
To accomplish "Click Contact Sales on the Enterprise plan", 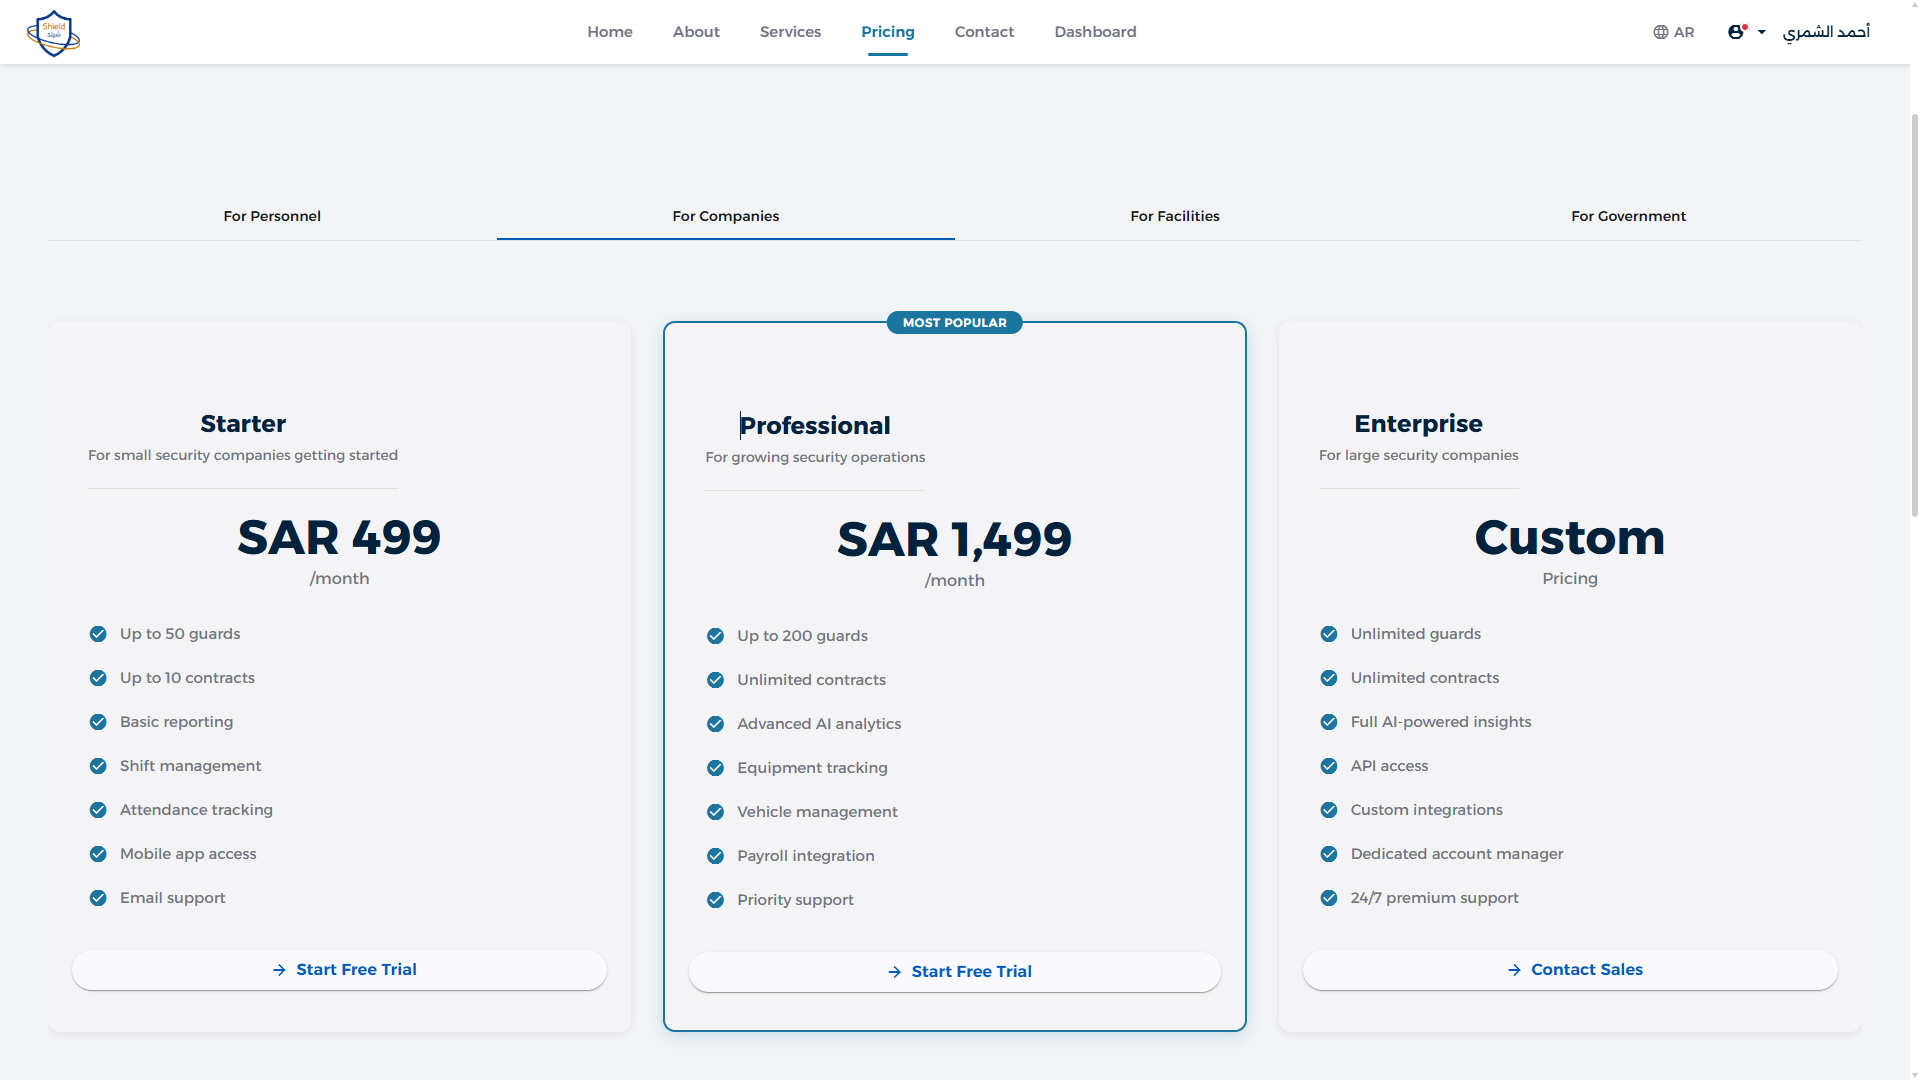I will 1569,969.
